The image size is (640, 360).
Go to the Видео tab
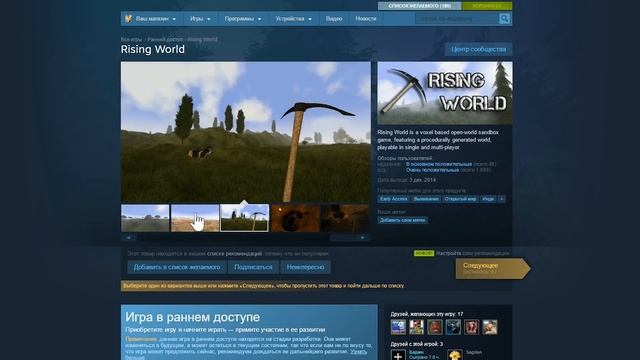[334, 19]
